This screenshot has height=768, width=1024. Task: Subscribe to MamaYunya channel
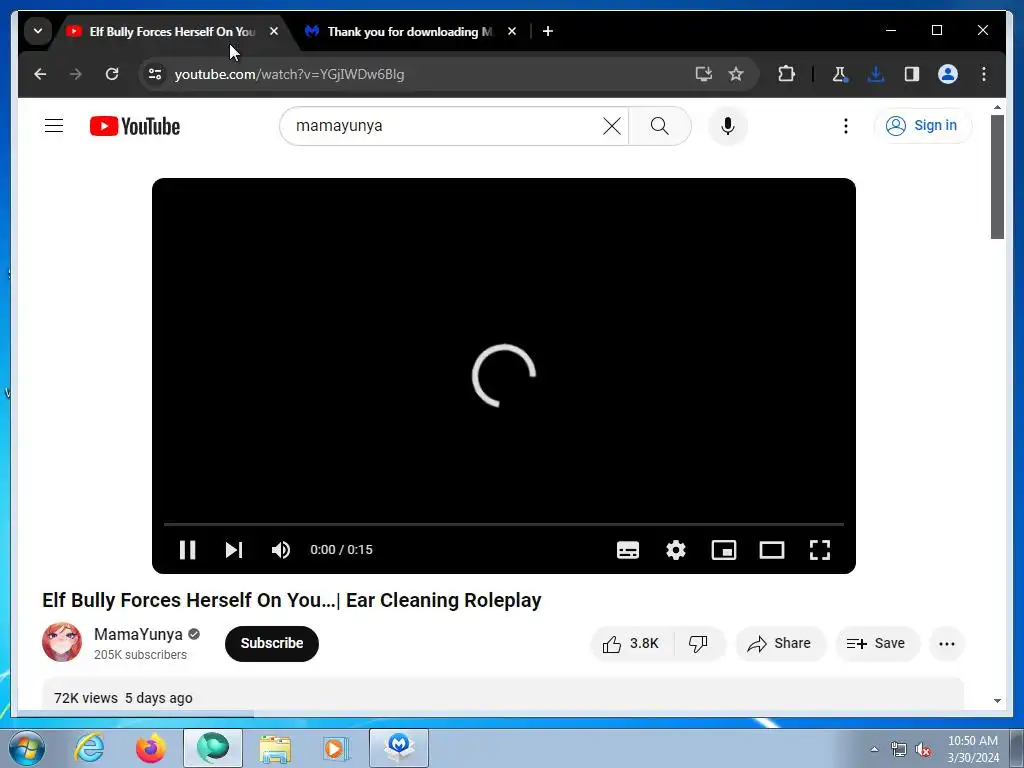coord(272,643)
